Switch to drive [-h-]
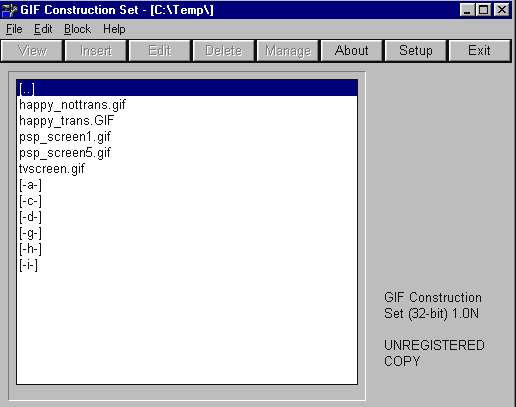The height and width of the screenshot is (407, 516). click(x=187, y=249)
